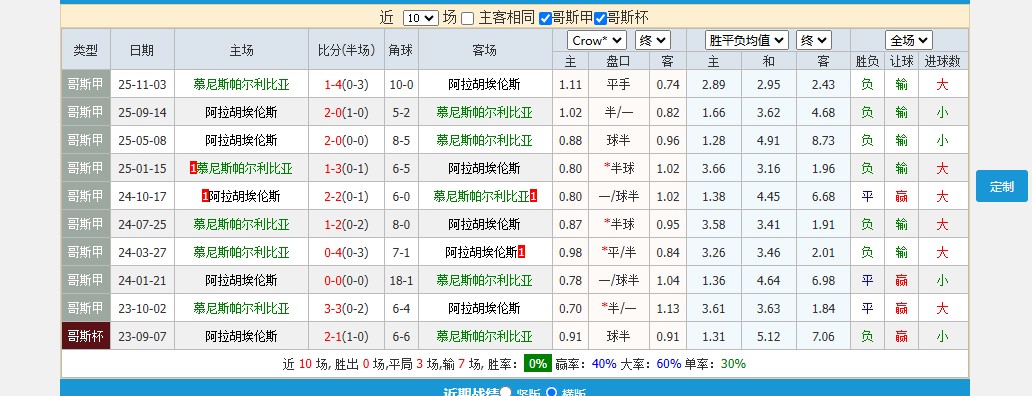Open the recent matches count dropdown showing 10
Screen dimensions: 1032x396
click(x=421, y=18)
